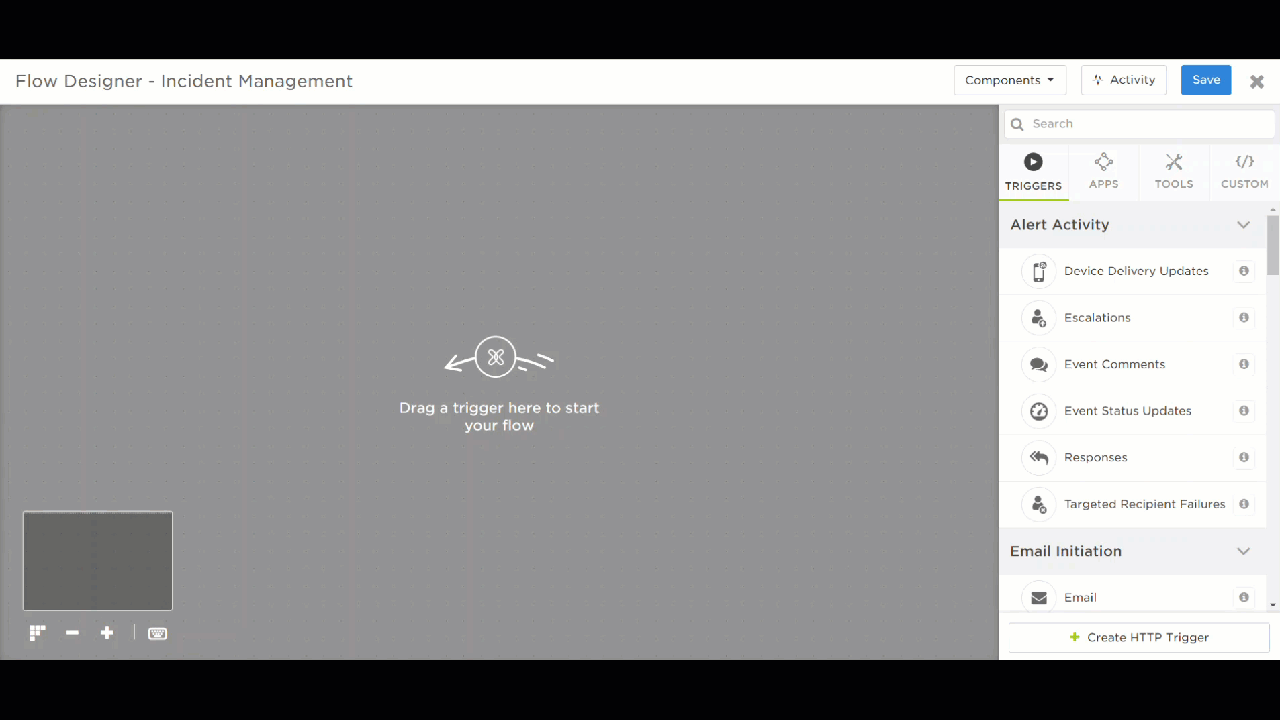Switch to the Custom tab
1280x720 pixels.
tap(1245, 172)
